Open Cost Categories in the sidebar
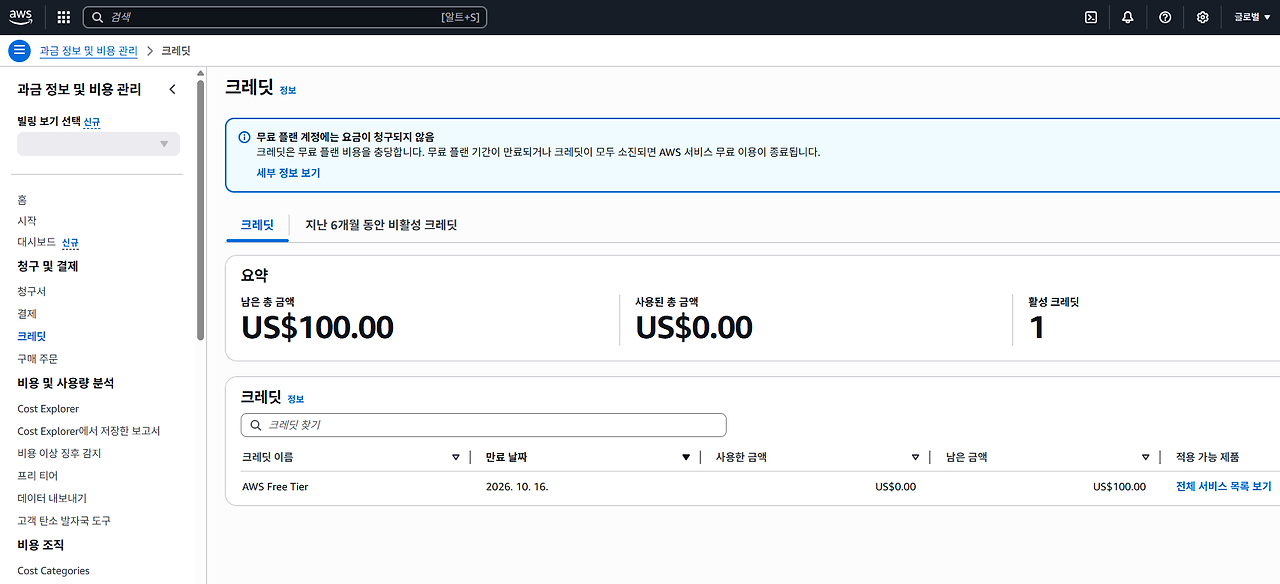The width and height of the screenshot is (1280, 584). [53, 571]
